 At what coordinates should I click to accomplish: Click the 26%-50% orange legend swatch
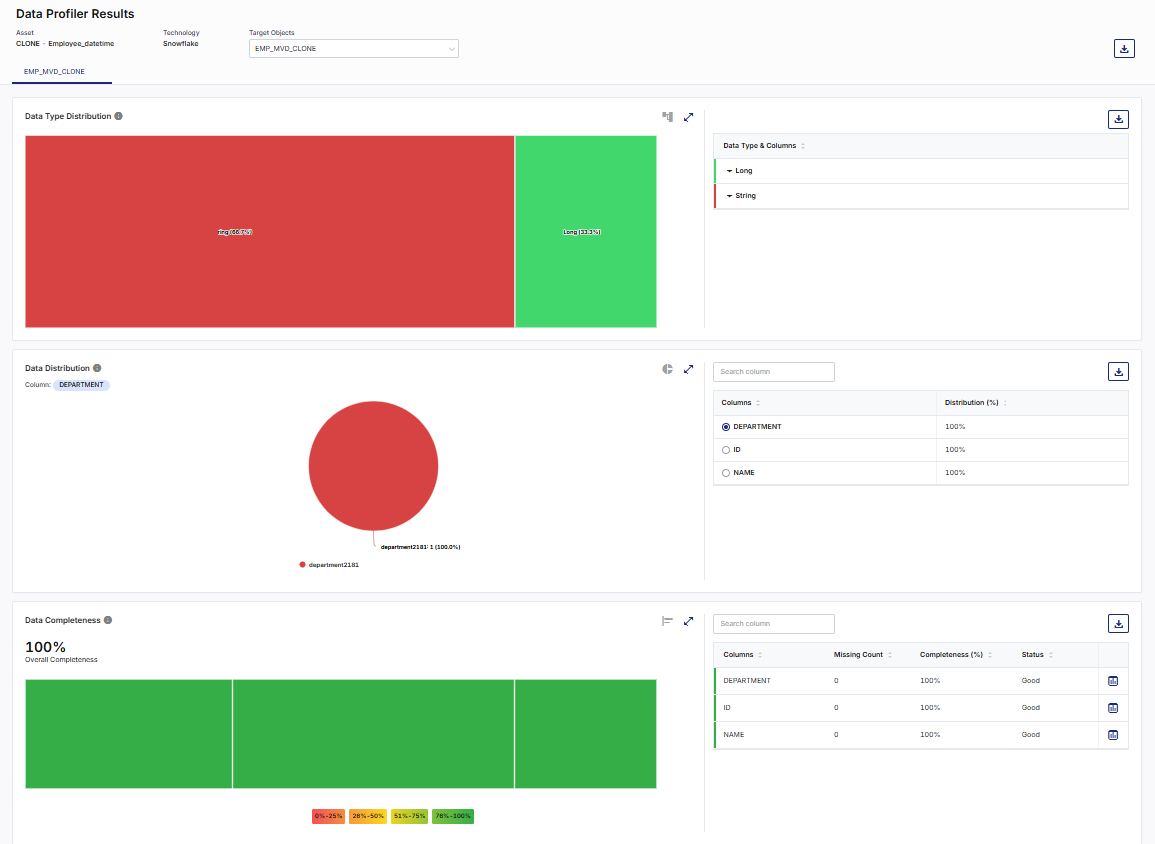368,816
